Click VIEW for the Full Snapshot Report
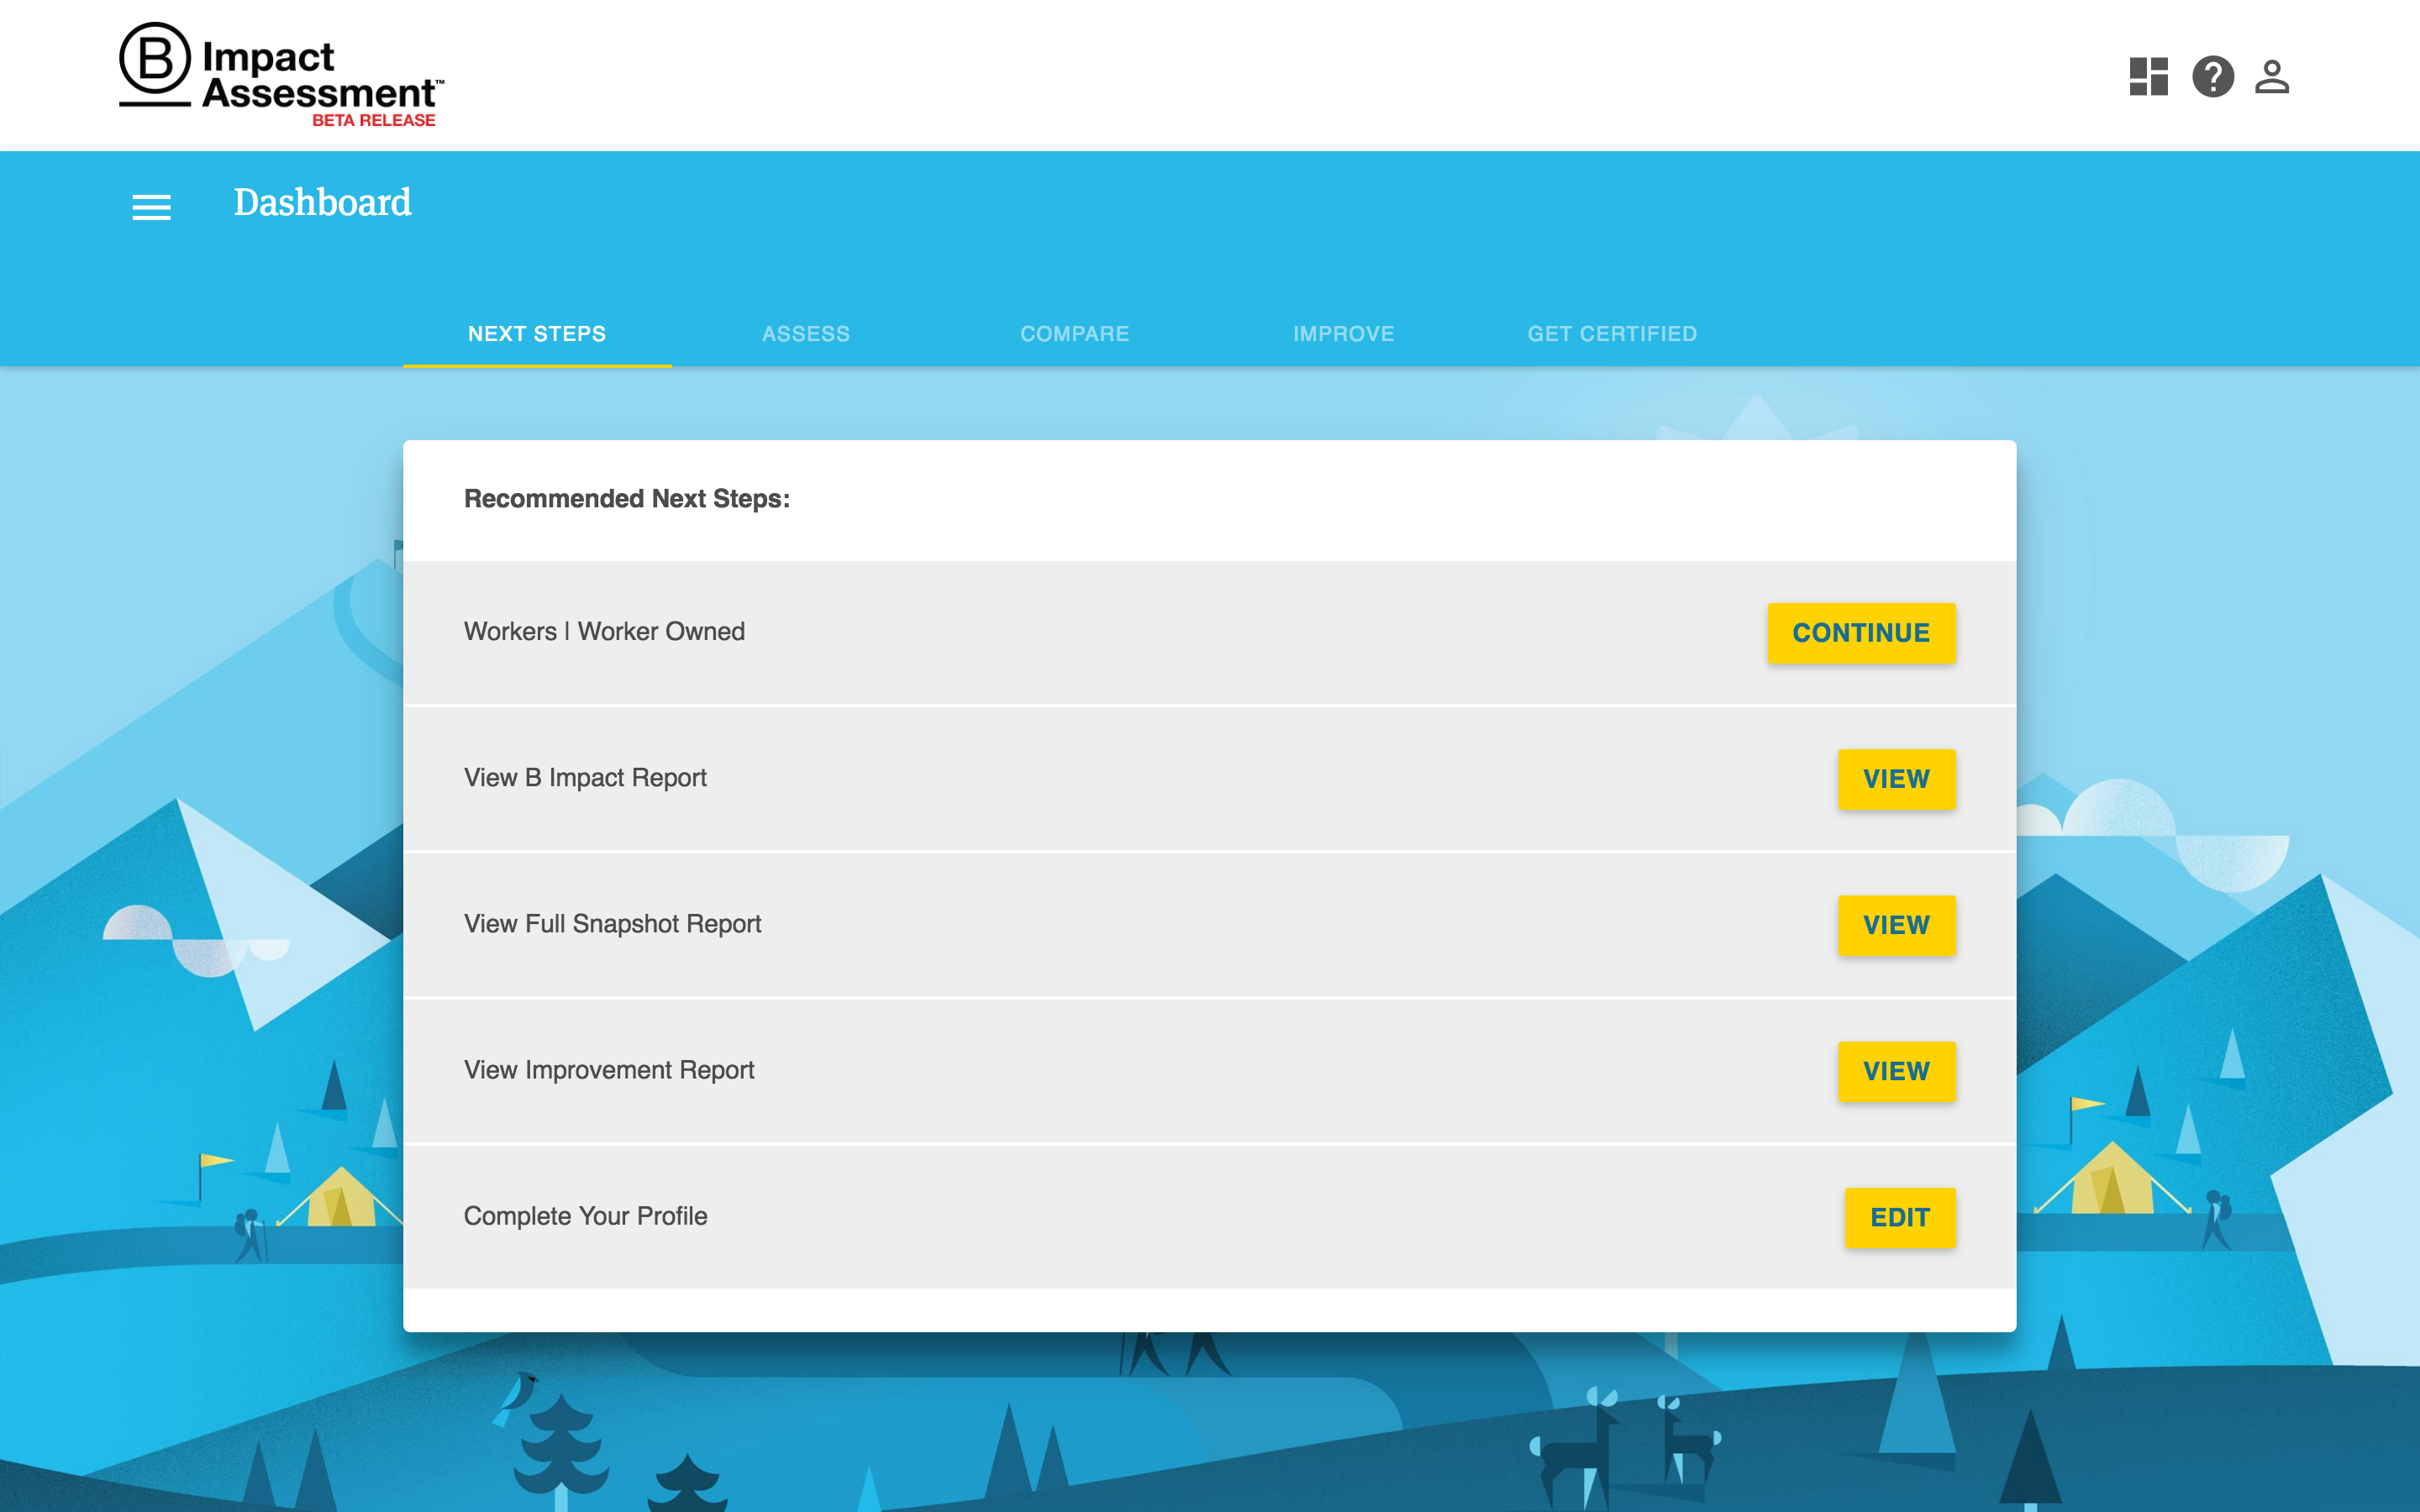The height and width of the screenshot is (1512, 2420). click(x=1896, y=924)
